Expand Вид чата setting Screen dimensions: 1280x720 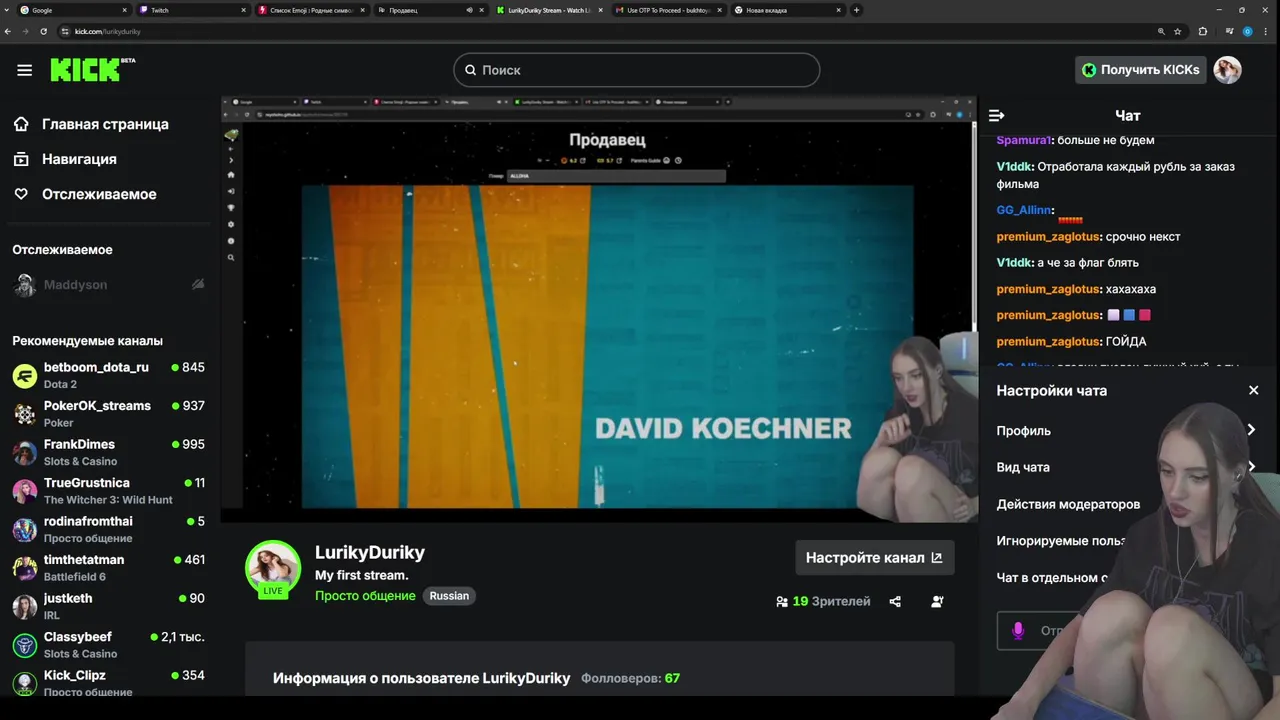(1126, 467)
